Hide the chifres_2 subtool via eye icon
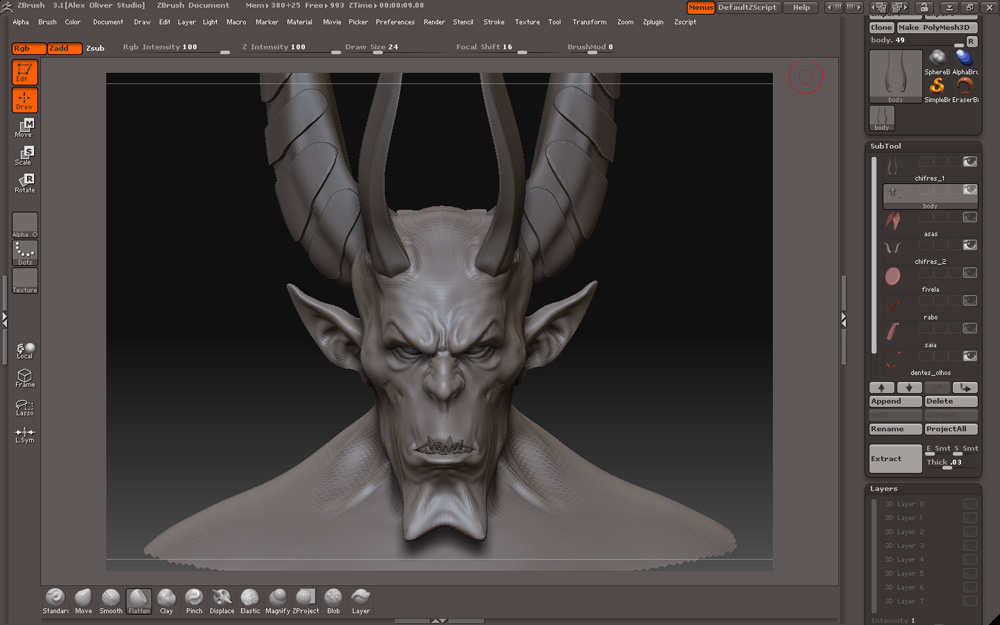Screen dimensions: 1000x625 click(969, 245)
